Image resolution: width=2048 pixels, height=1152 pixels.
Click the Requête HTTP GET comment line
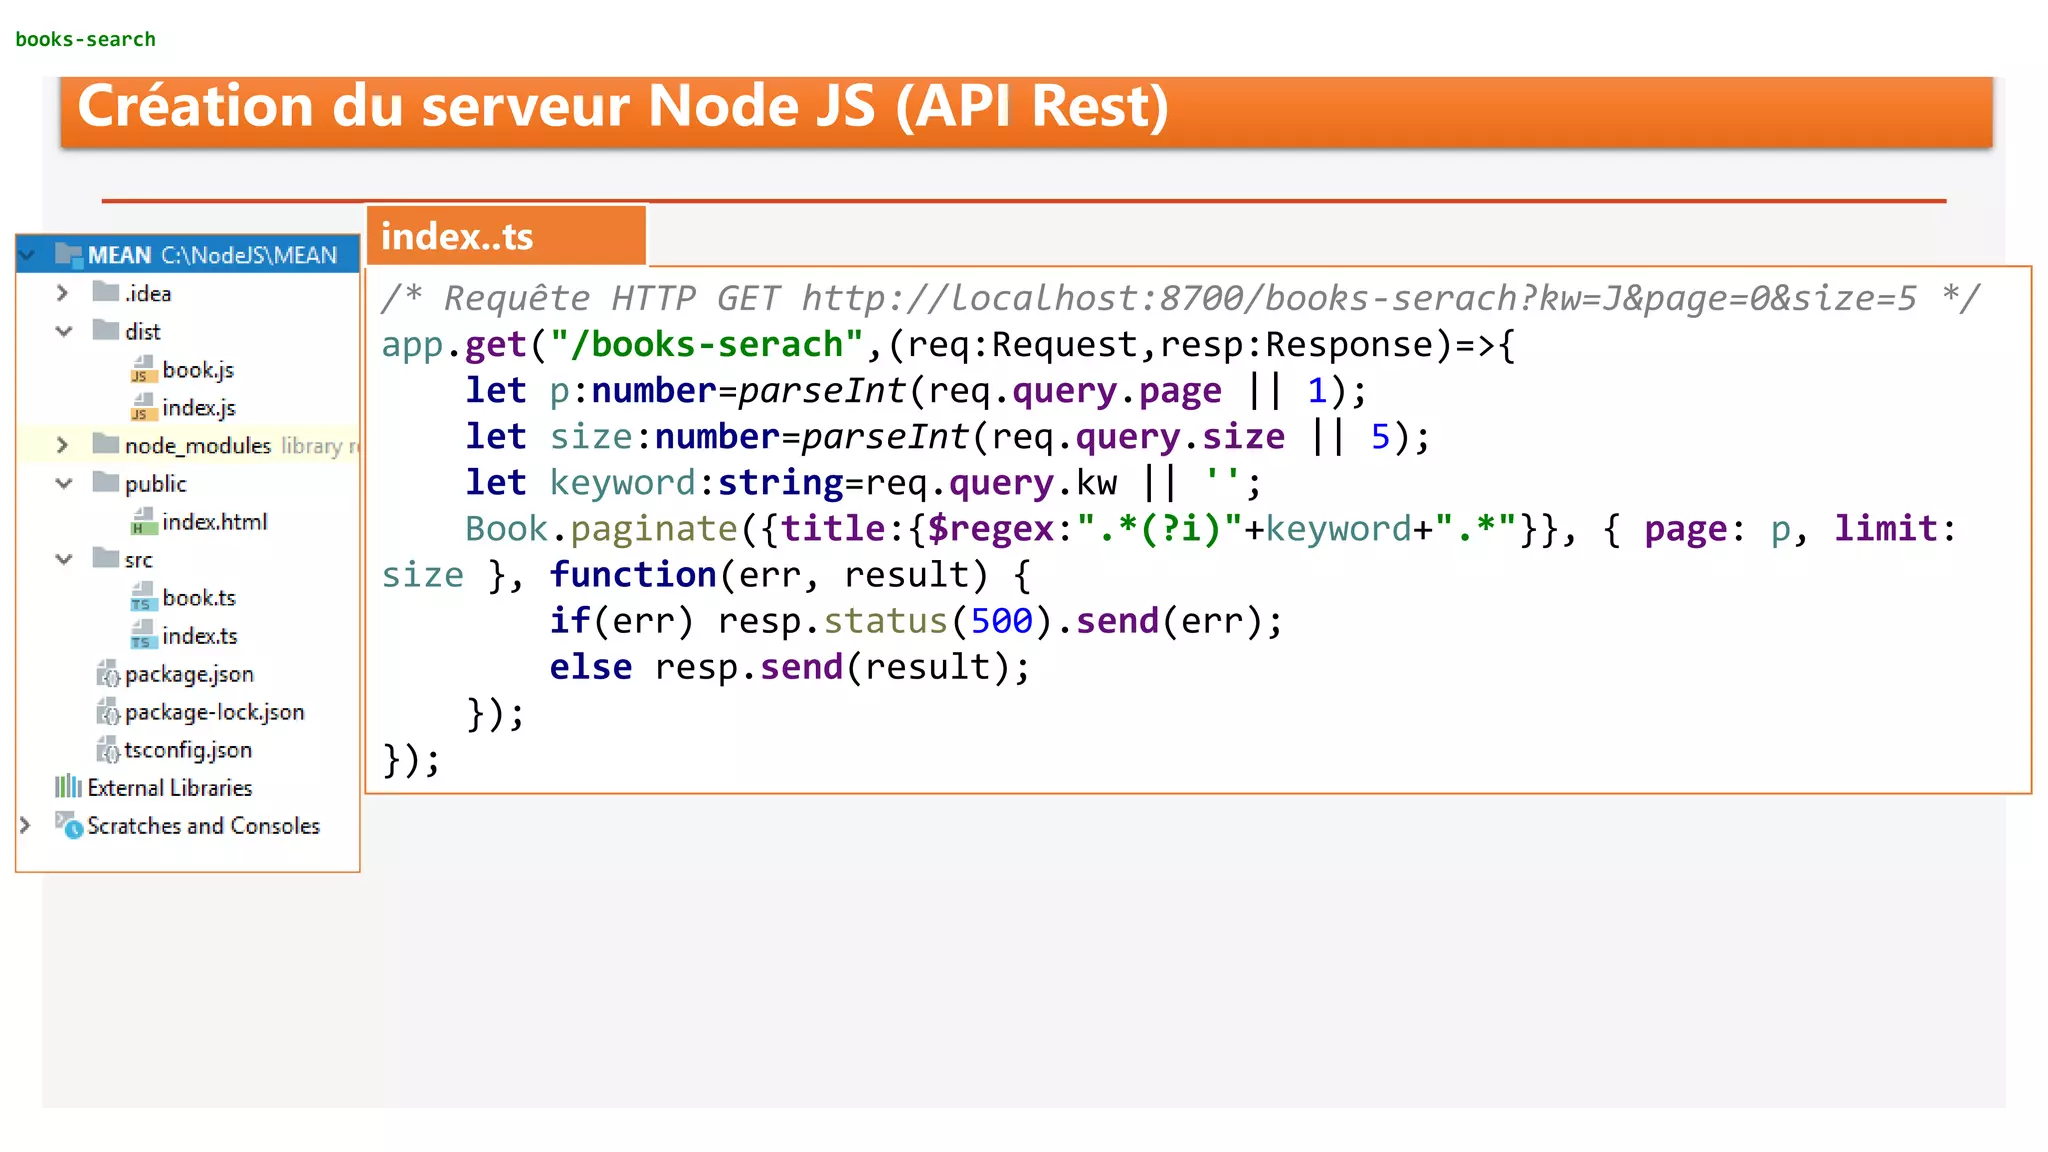pyautogui.click(x=1180, y=298)
